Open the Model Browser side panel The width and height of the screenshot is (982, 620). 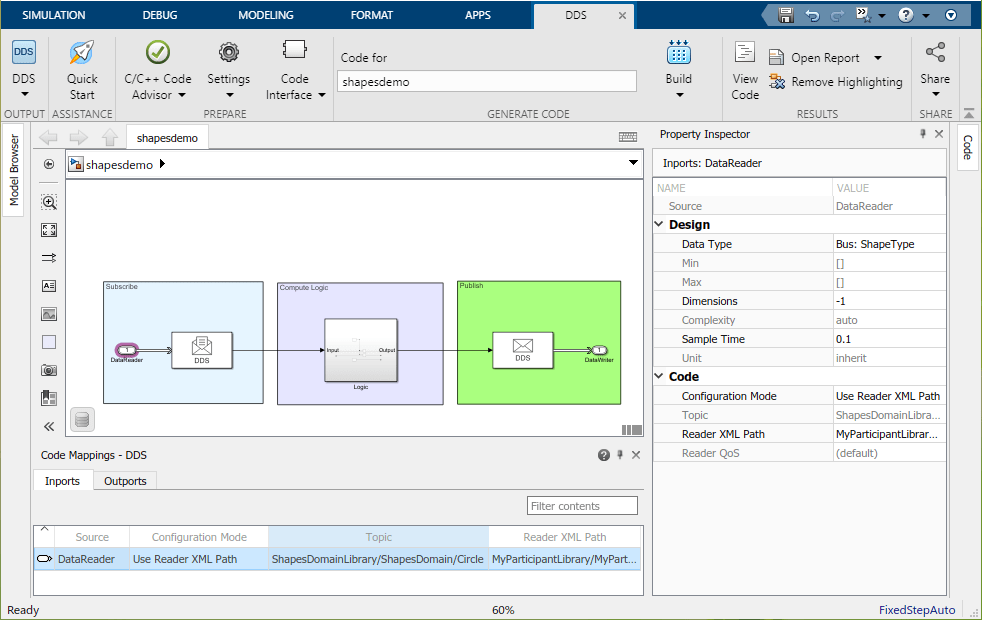pos(13,170)
